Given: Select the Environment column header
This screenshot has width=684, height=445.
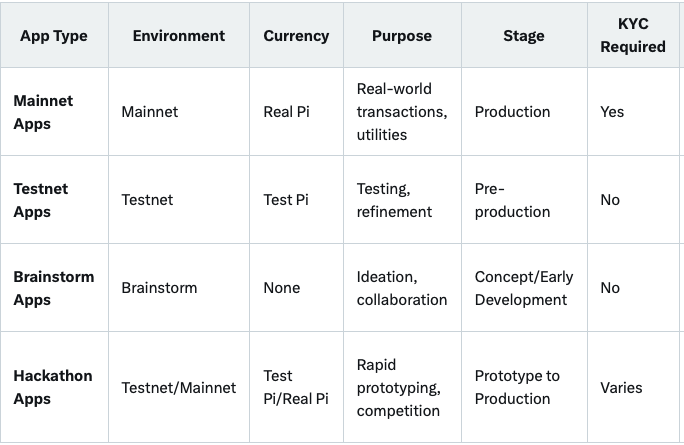Looking at the screenshot, I should [x=178, y=36].
